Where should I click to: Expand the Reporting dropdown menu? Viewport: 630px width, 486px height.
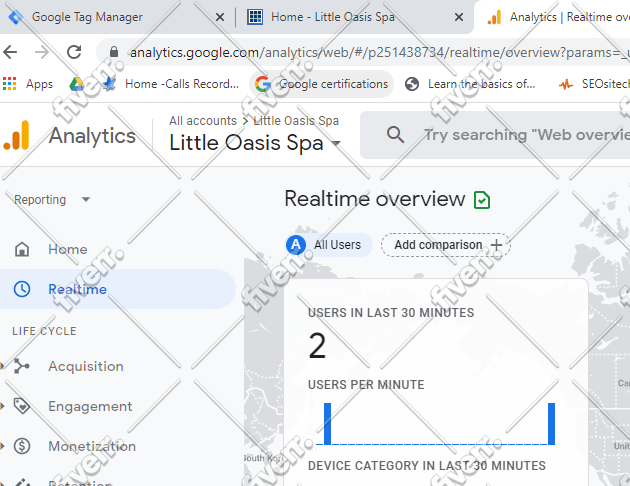[51, 200]
